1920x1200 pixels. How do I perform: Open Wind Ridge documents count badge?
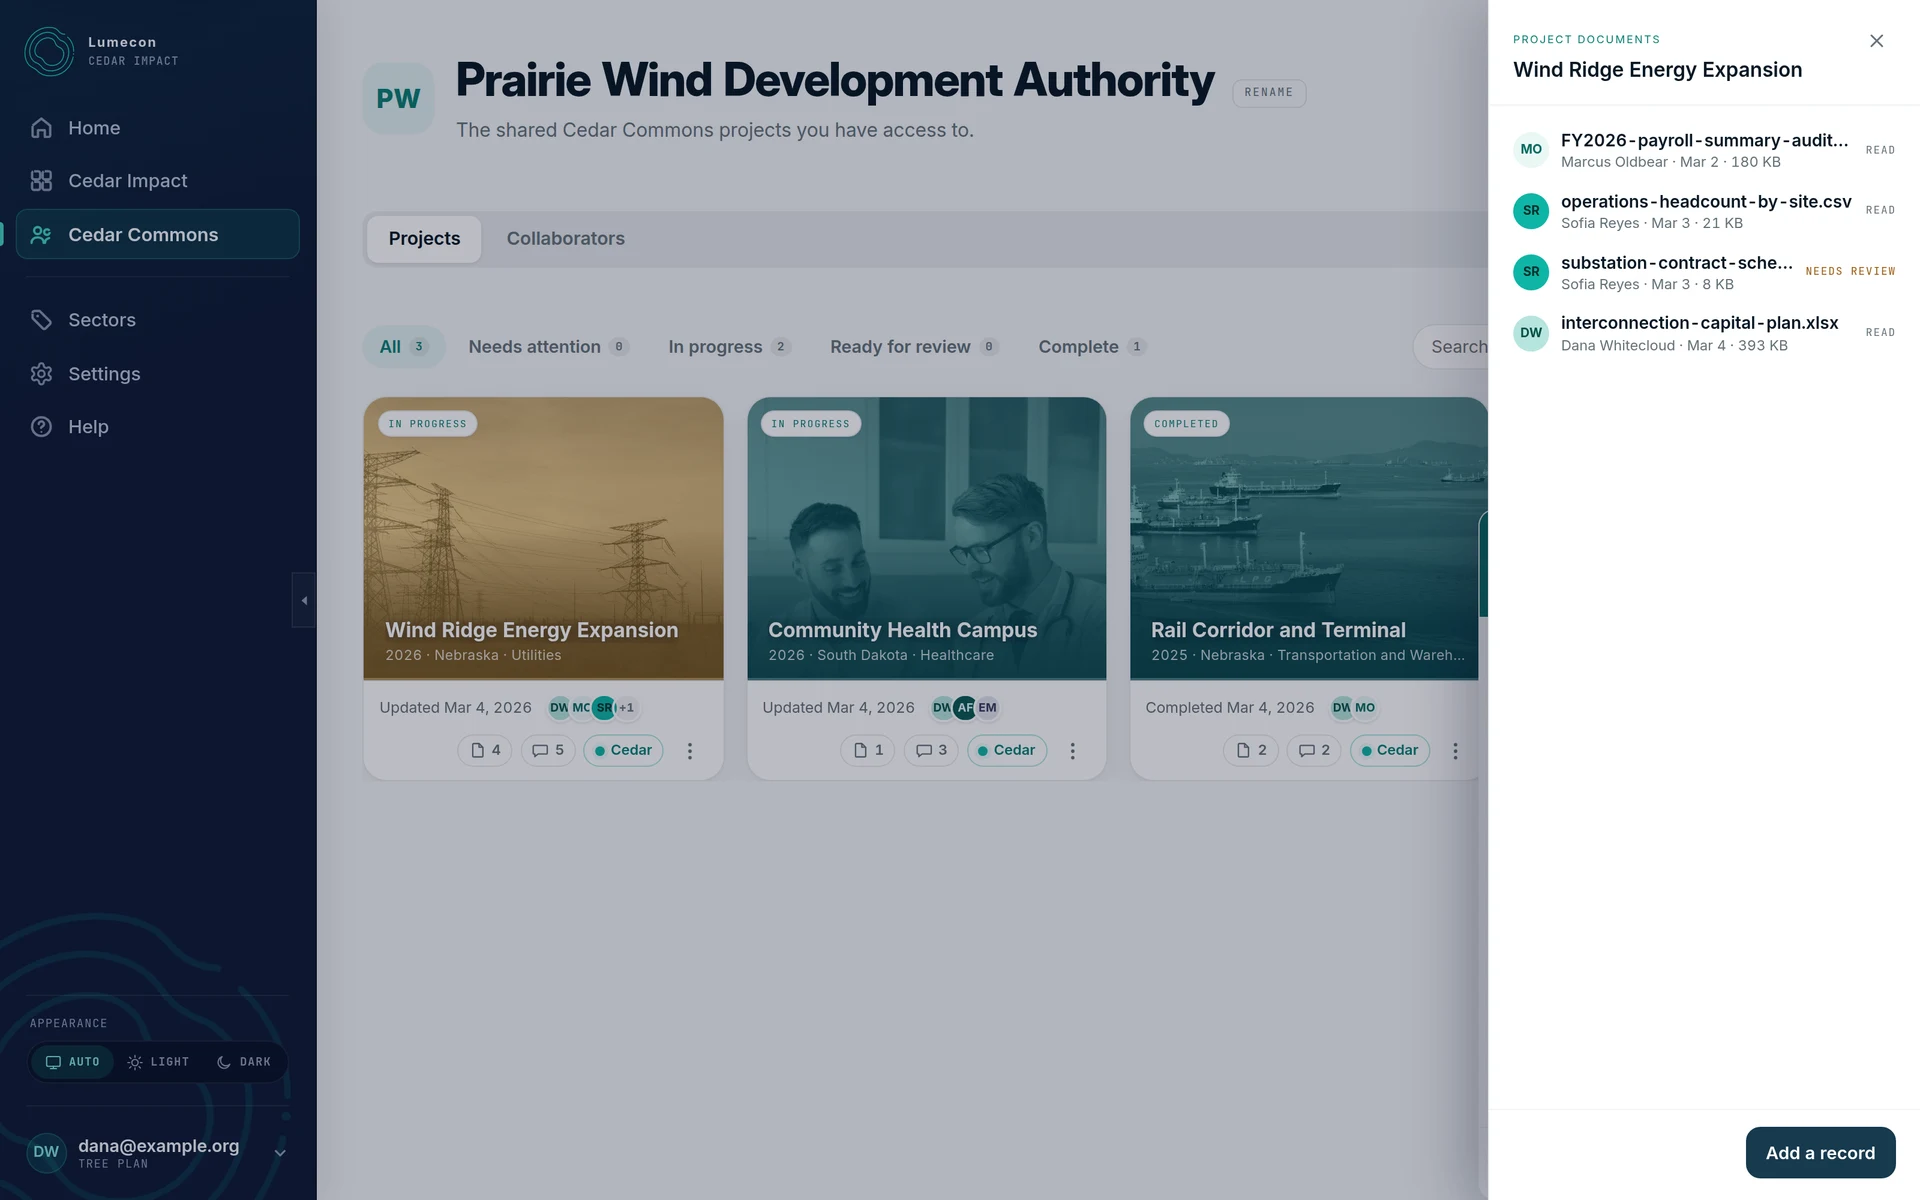coord(485,751)
